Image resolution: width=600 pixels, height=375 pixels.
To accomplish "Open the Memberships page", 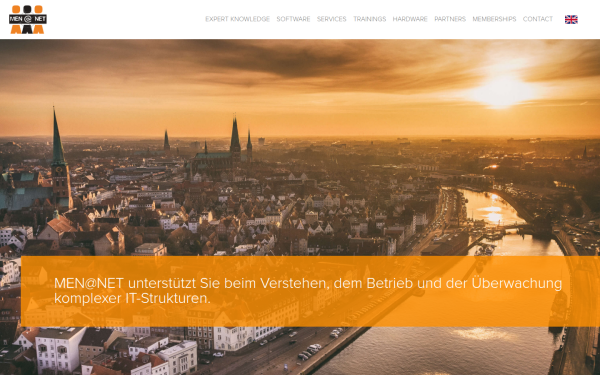I will (x=494, y=19).
